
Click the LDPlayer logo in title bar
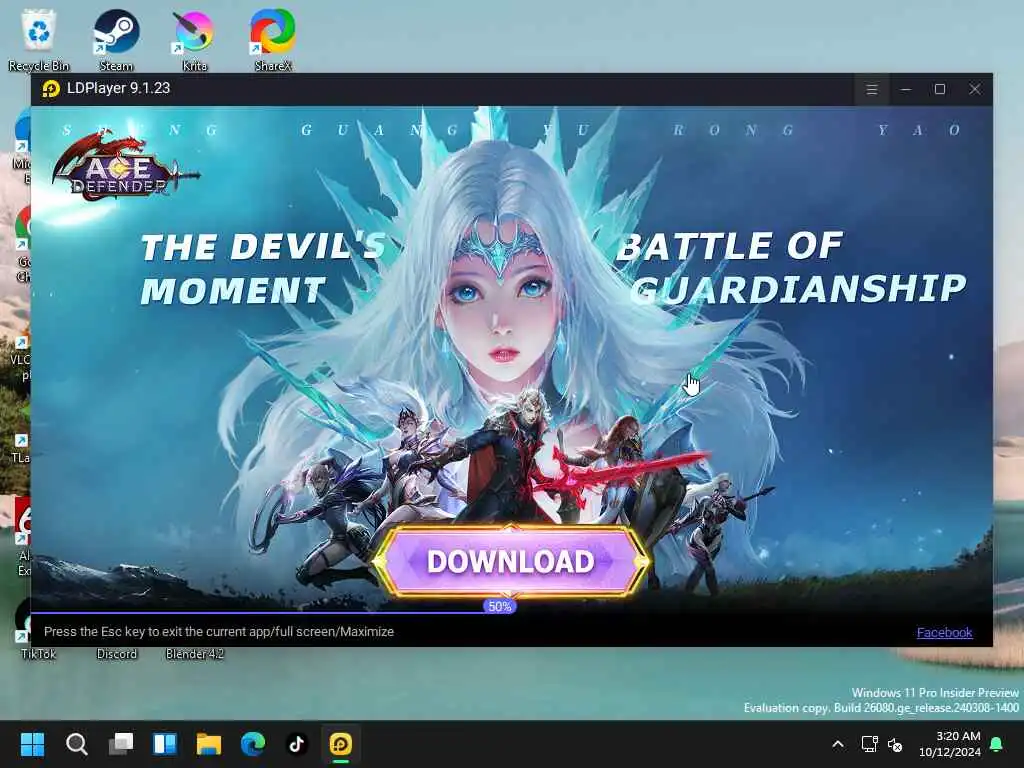coord(51,88)
